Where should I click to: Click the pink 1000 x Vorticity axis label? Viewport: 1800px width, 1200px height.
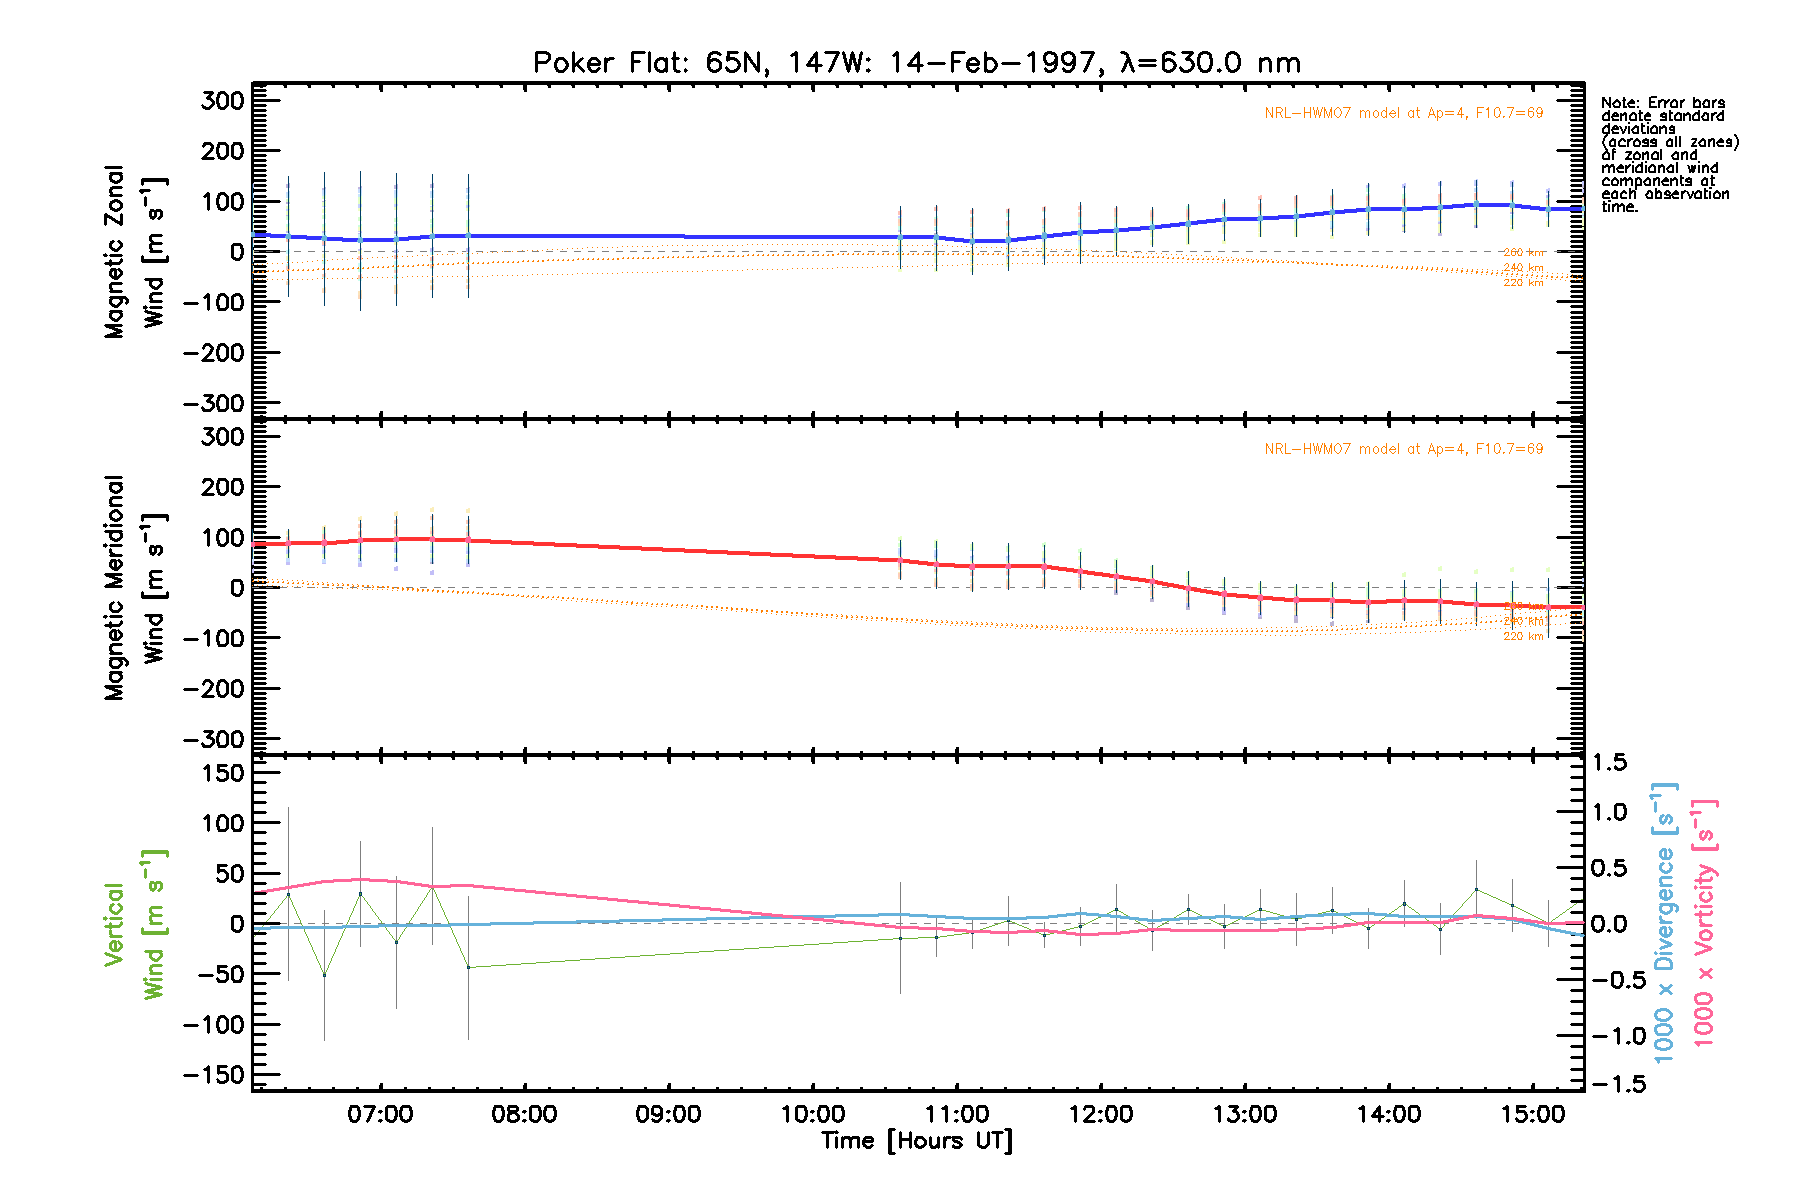click(x=1704, y=922)
